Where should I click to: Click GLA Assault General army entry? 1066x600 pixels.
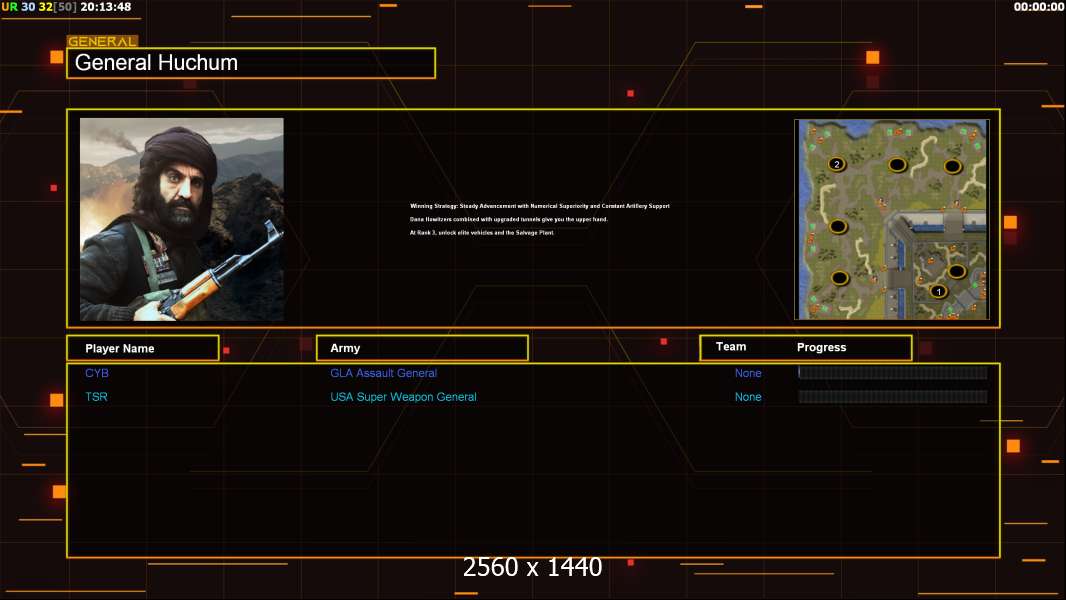pyautogui.click(x=383, y=373)
